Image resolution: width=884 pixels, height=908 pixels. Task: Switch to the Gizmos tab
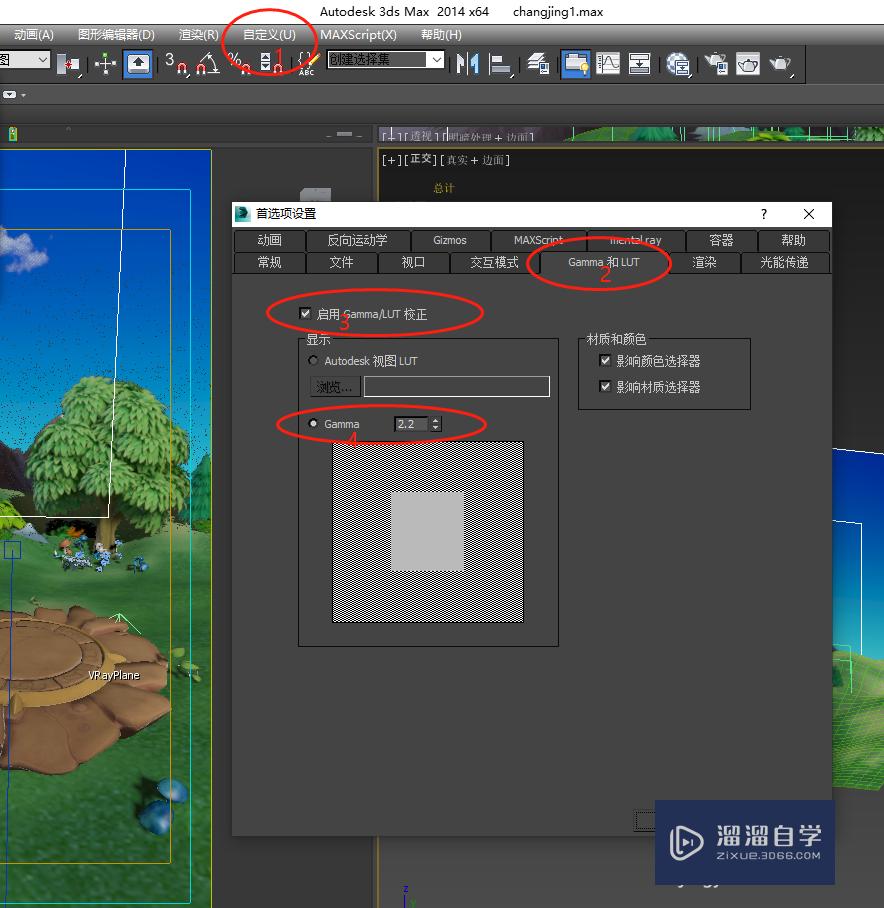pyautogui.click(x=450, y=240)
